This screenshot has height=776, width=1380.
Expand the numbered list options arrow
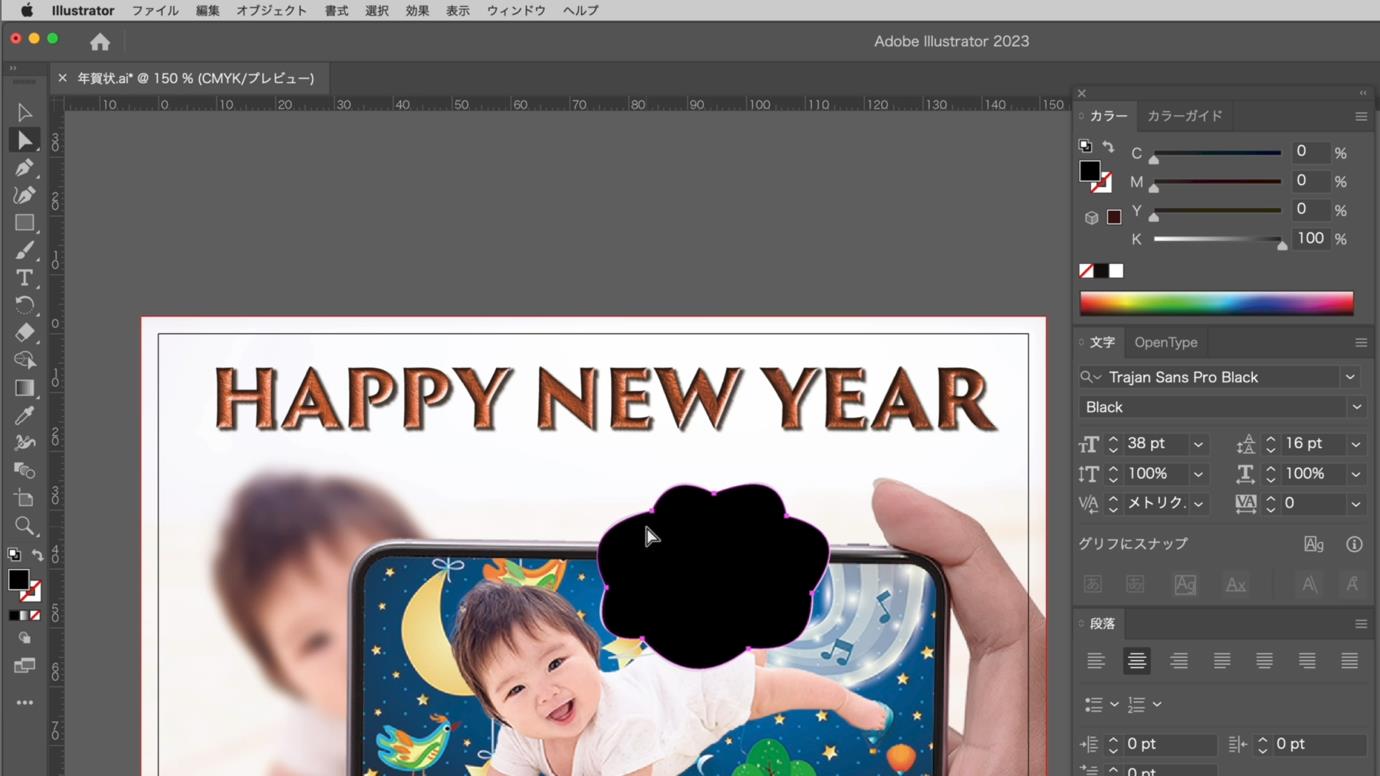pyautogui.click(x=1157, y=705)
